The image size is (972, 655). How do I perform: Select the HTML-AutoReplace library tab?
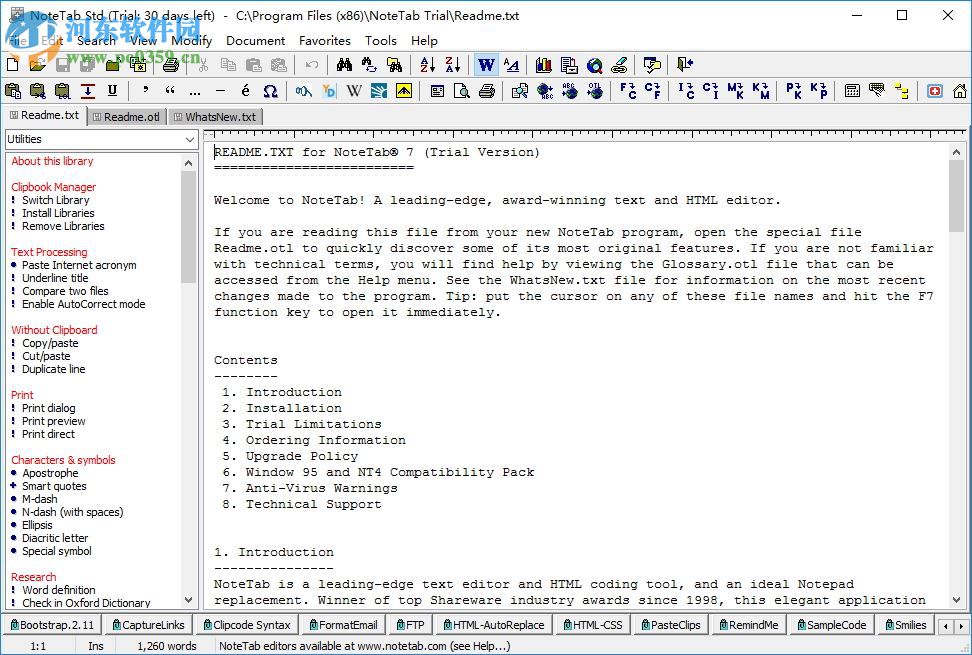point(493,625)
